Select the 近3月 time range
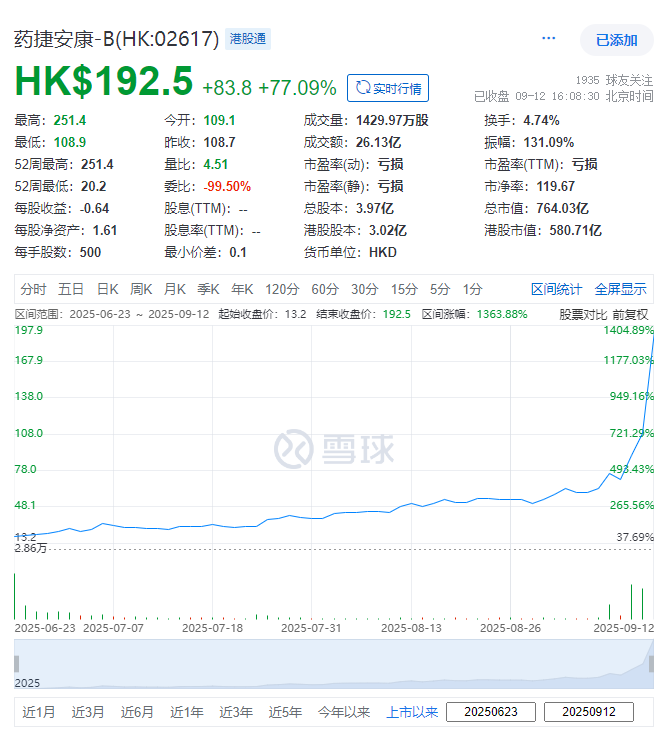 88,712
